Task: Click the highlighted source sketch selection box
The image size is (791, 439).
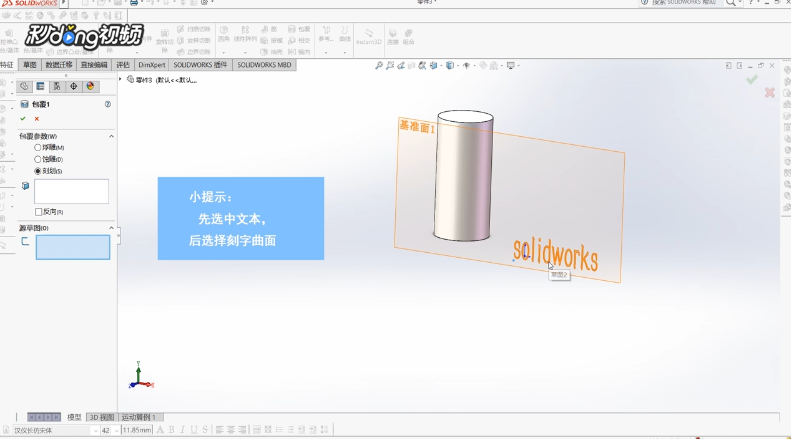Action: (73, 247)
